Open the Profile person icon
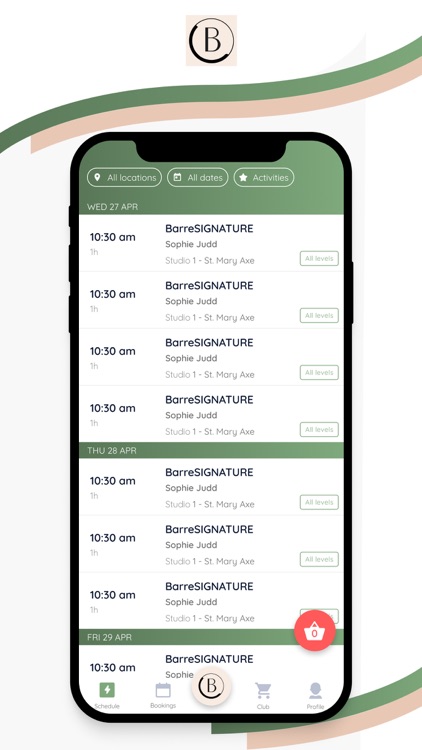The height and width of the screenshot is (750, 422). click(x=315, y=691)
